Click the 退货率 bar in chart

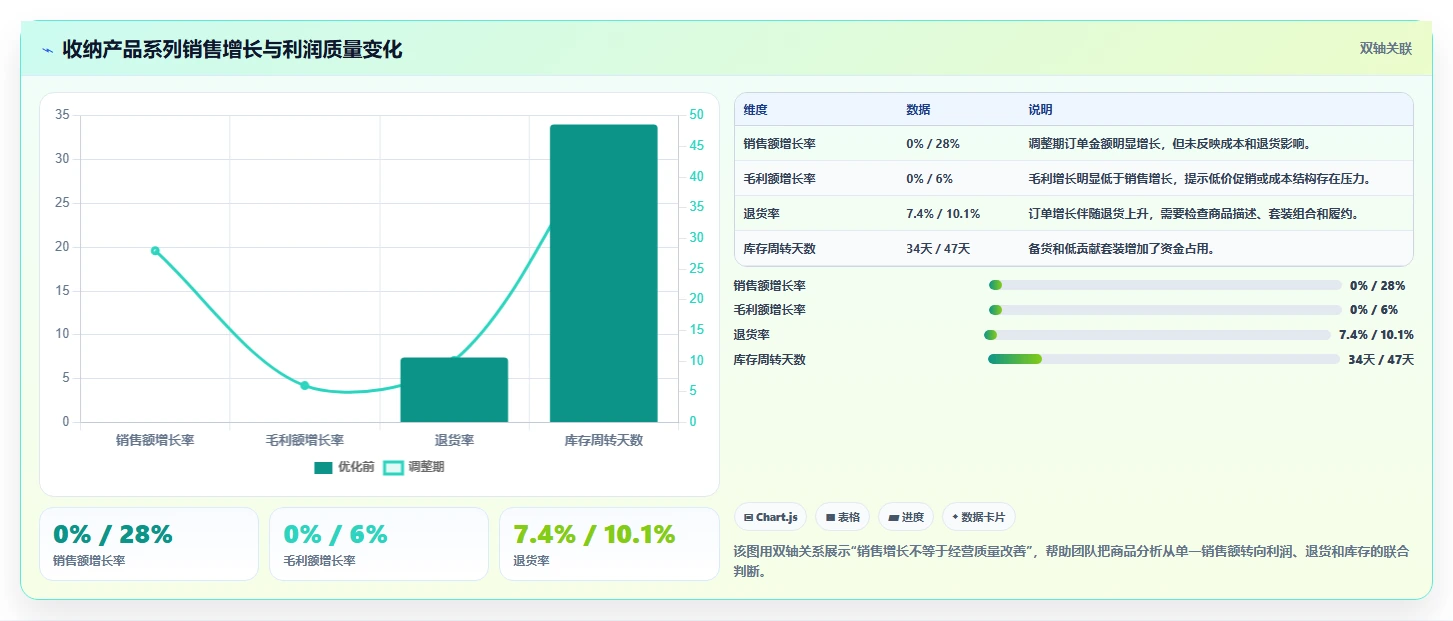tap(454, 390)
